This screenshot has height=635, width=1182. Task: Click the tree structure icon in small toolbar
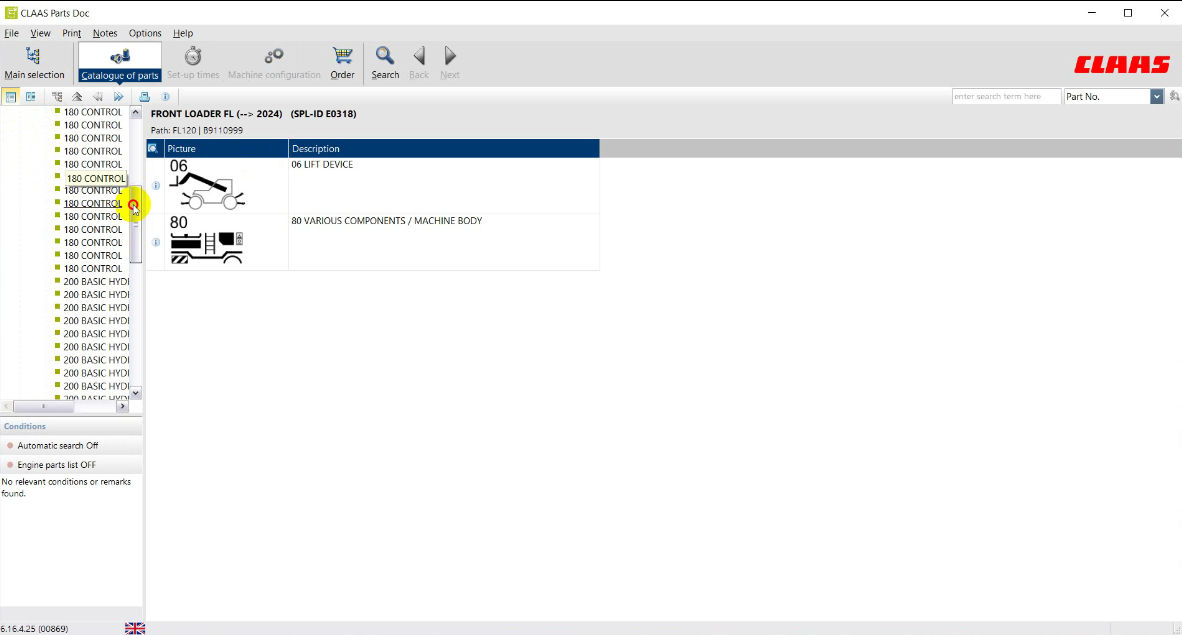point(57,97)
